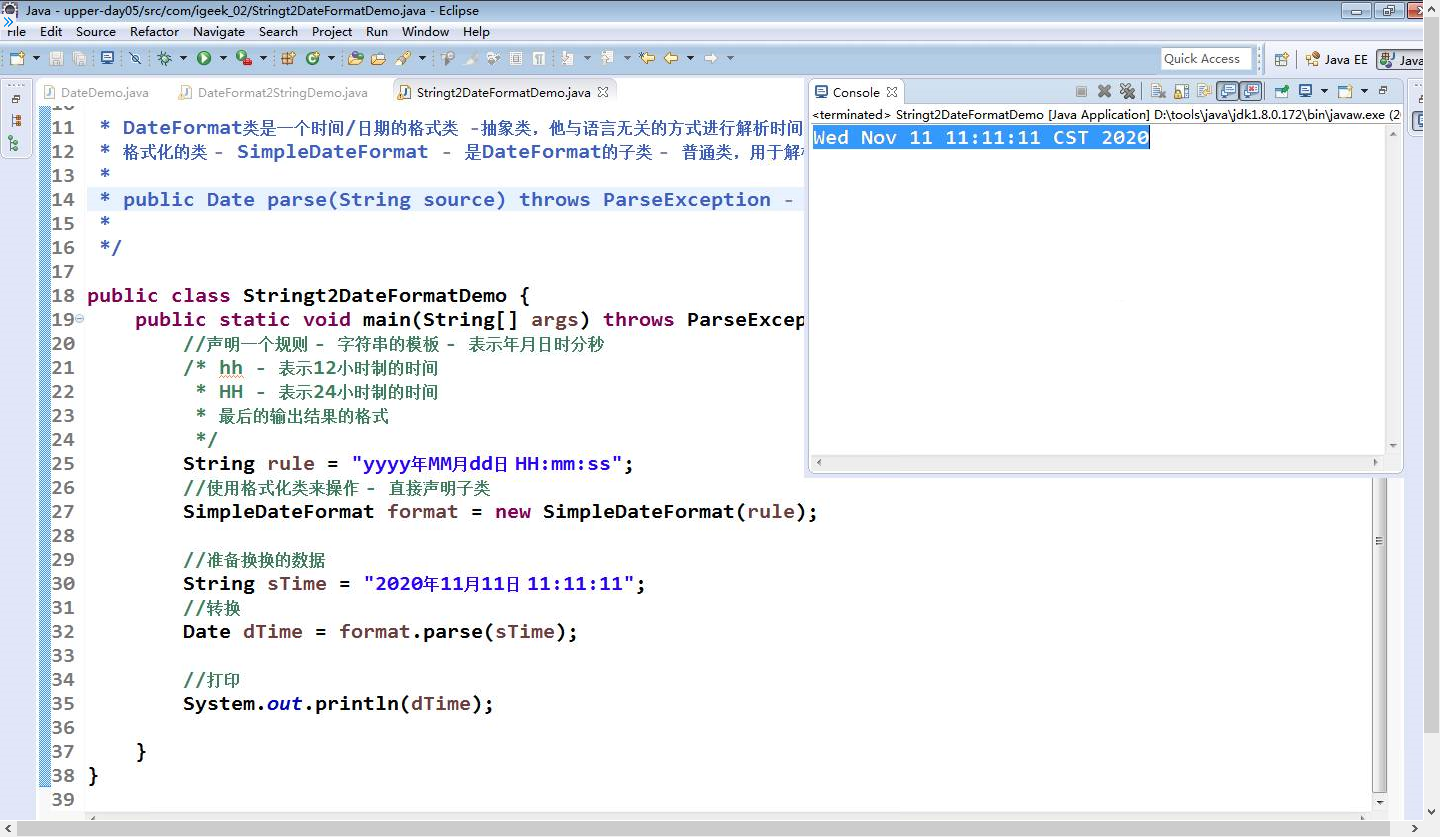Screen dimensions: 1440x837
Task: Select the Console view tab
Action: 856,92
